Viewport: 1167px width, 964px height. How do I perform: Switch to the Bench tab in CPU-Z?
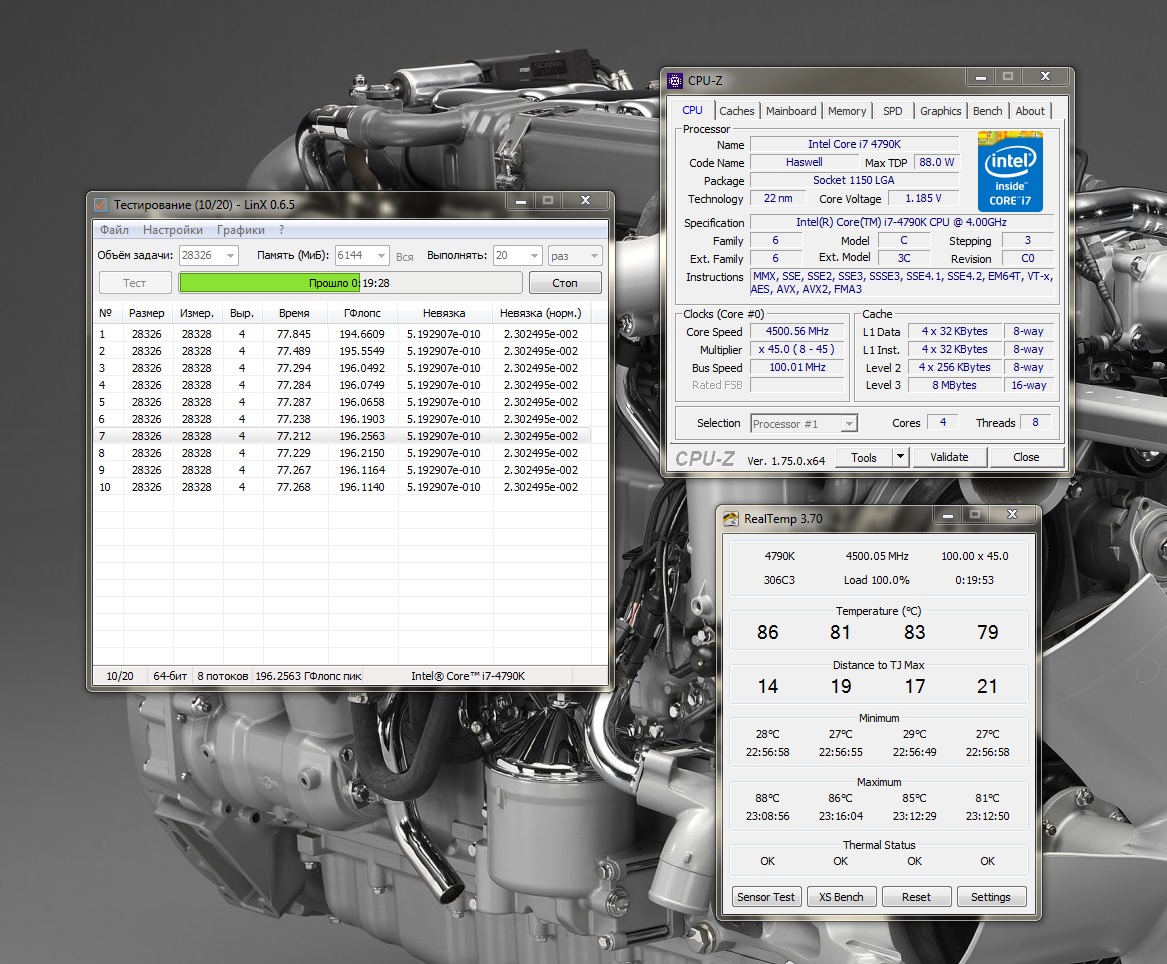pos(988,111)
